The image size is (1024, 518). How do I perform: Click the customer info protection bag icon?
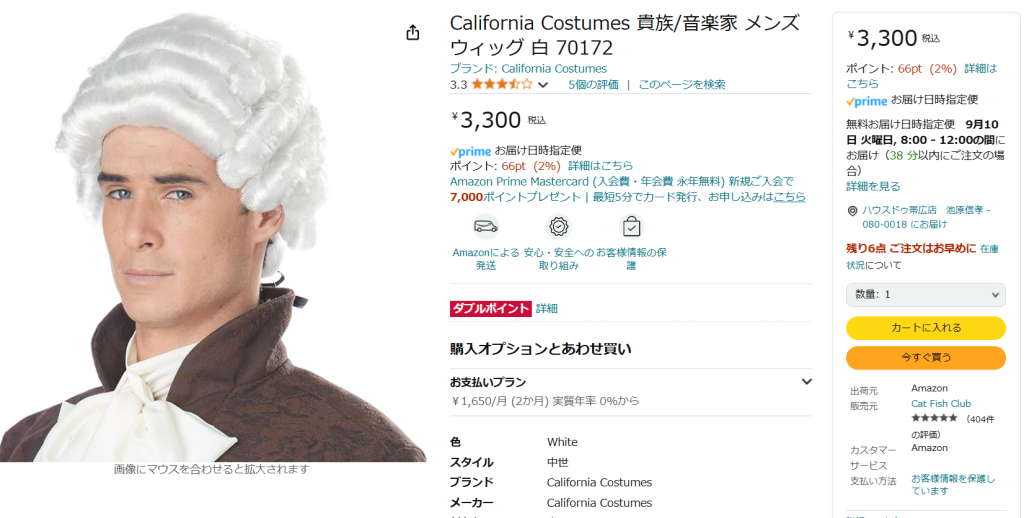point(631,227)
